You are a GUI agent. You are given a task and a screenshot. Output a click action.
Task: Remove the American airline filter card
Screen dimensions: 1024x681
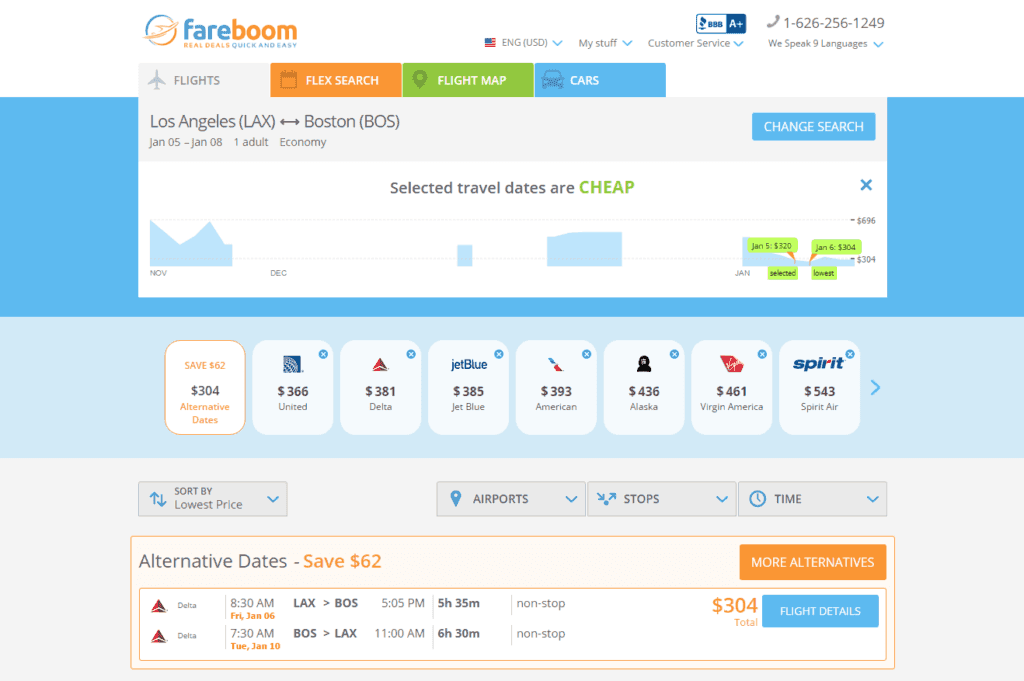coord(586,354)
